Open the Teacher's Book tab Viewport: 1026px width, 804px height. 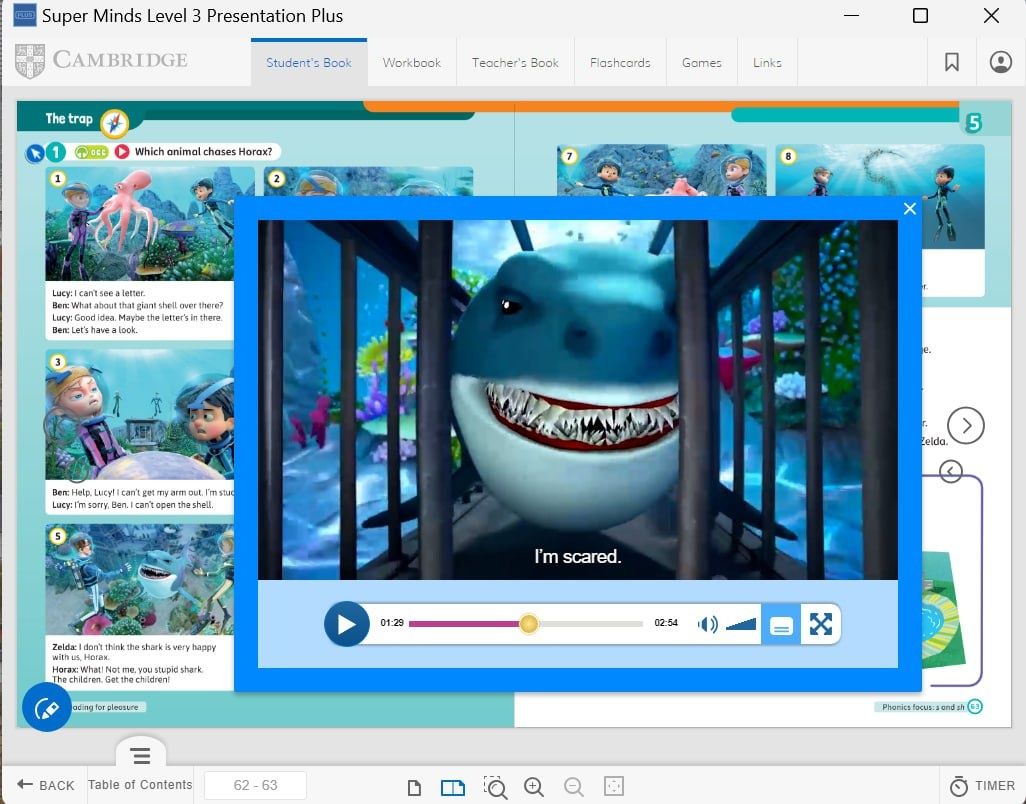515,63
